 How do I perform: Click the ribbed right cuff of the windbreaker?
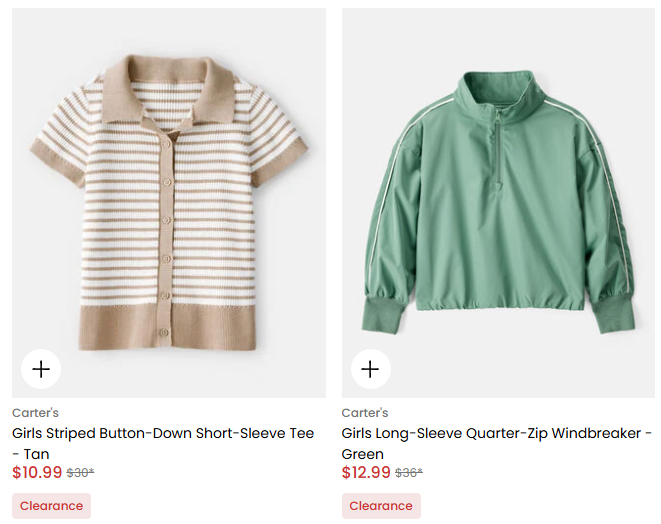pyautogui.click(x=611, y=311)
